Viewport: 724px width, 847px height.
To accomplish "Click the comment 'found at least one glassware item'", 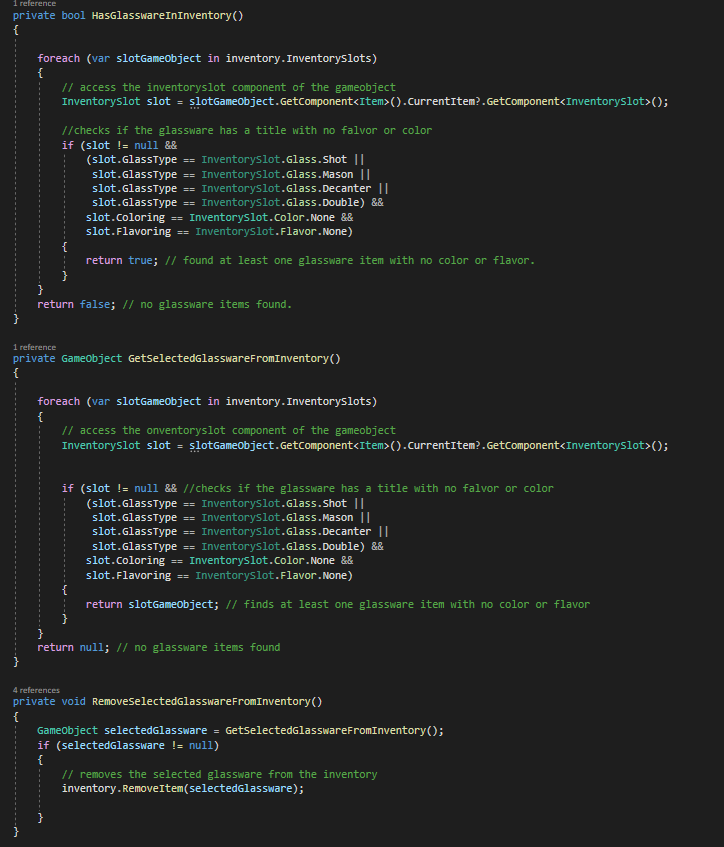I will (x=350, y=260).
